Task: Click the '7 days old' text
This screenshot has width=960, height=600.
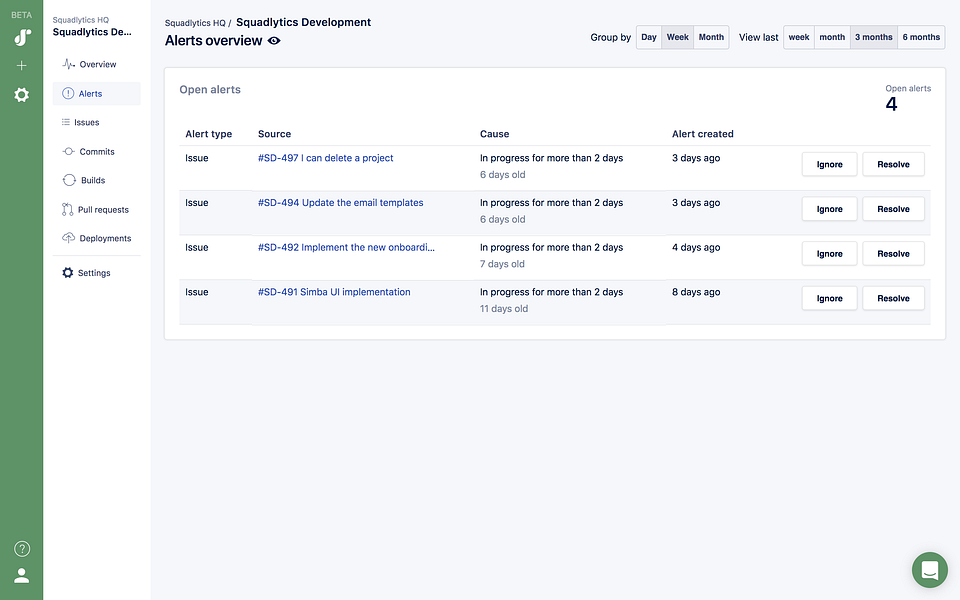Action: [502, 264]
